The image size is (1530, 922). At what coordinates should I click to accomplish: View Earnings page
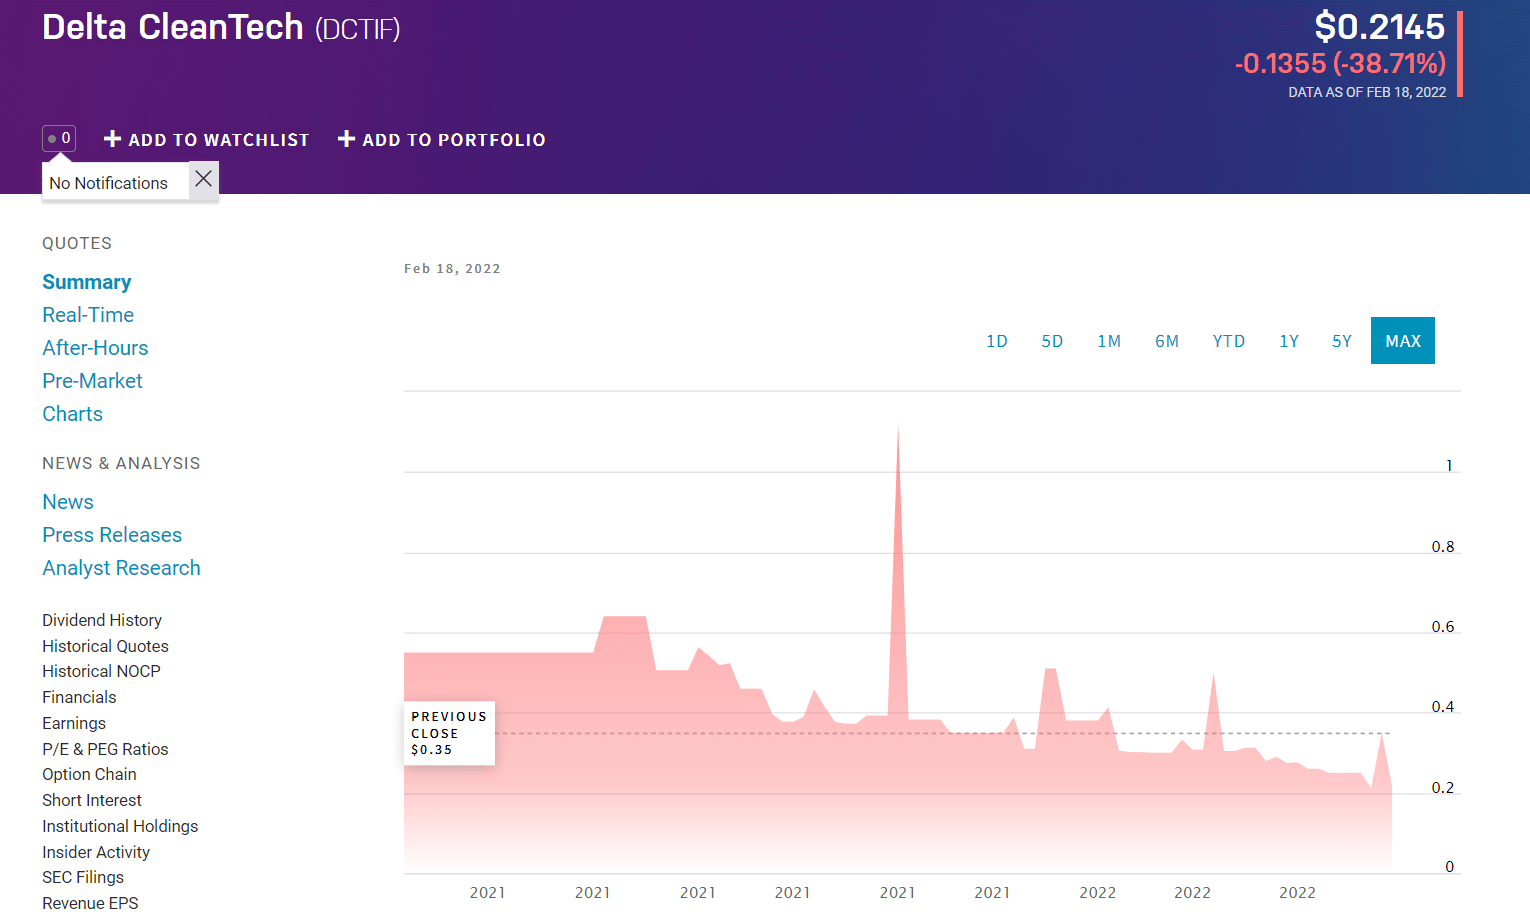[x=74, y=723]
